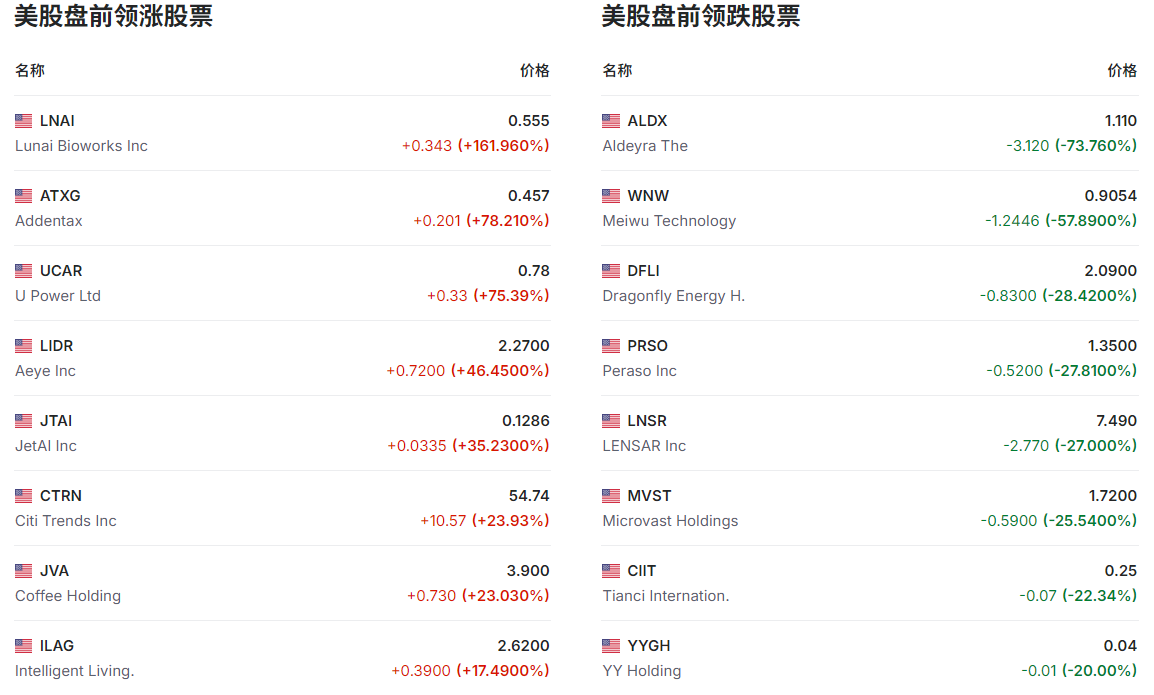Open the LIDR ticker link

[x=56, y=346]
